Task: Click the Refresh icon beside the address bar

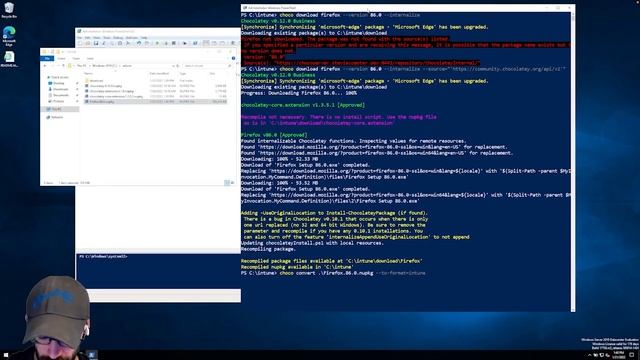Action: [x=178, y=66]
